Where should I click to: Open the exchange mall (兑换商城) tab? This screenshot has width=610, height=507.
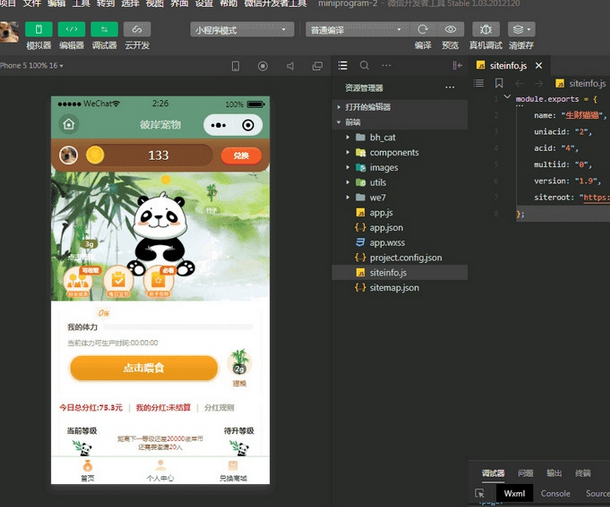pyautogui.click(x=233, y=470)
